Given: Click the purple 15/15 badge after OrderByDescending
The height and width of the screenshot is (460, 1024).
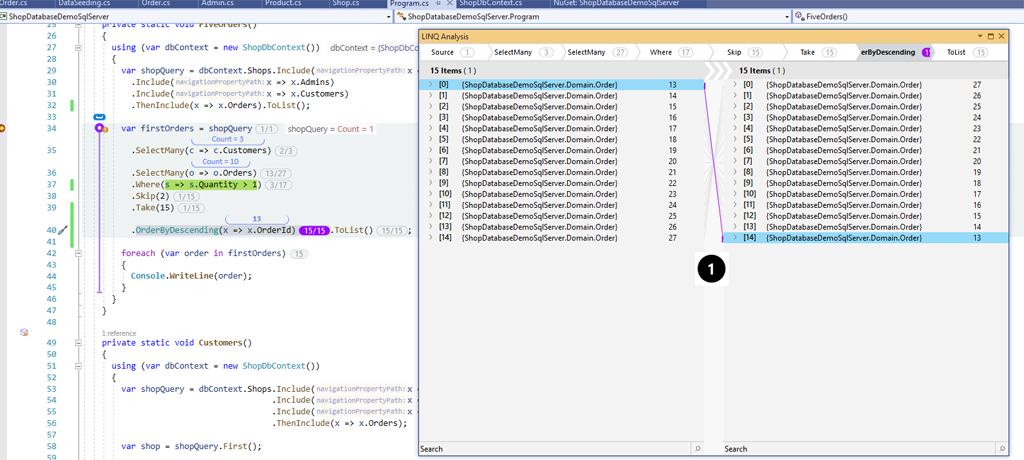Looking at the screenshot, I should (313, 231).
